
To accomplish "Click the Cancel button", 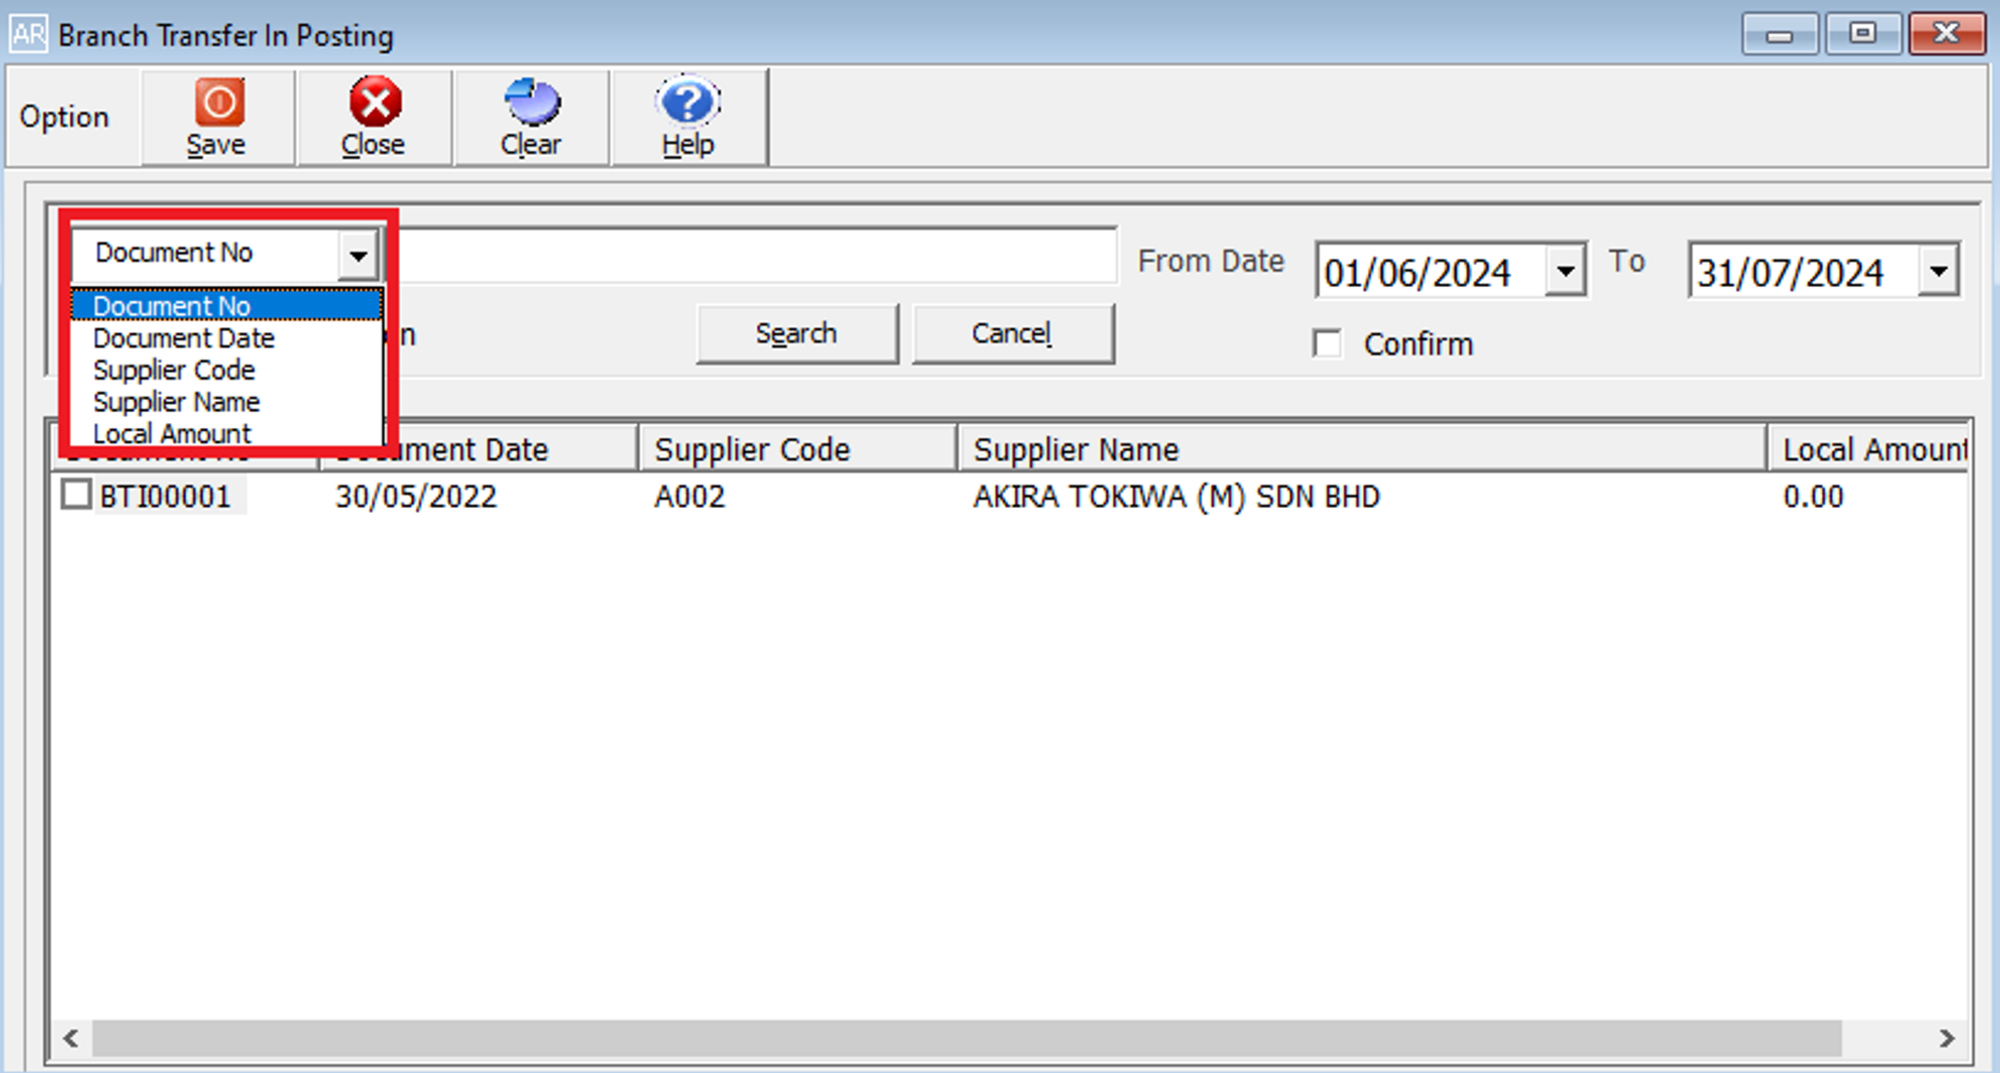I will [x=1012, y=334].
